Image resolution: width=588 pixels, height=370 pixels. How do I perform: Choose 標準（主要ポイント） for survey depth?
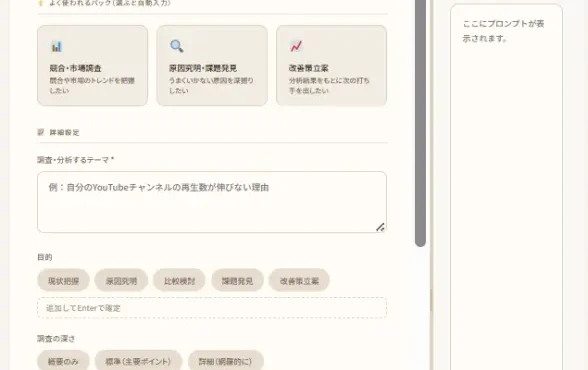click(x=138, y=361)
